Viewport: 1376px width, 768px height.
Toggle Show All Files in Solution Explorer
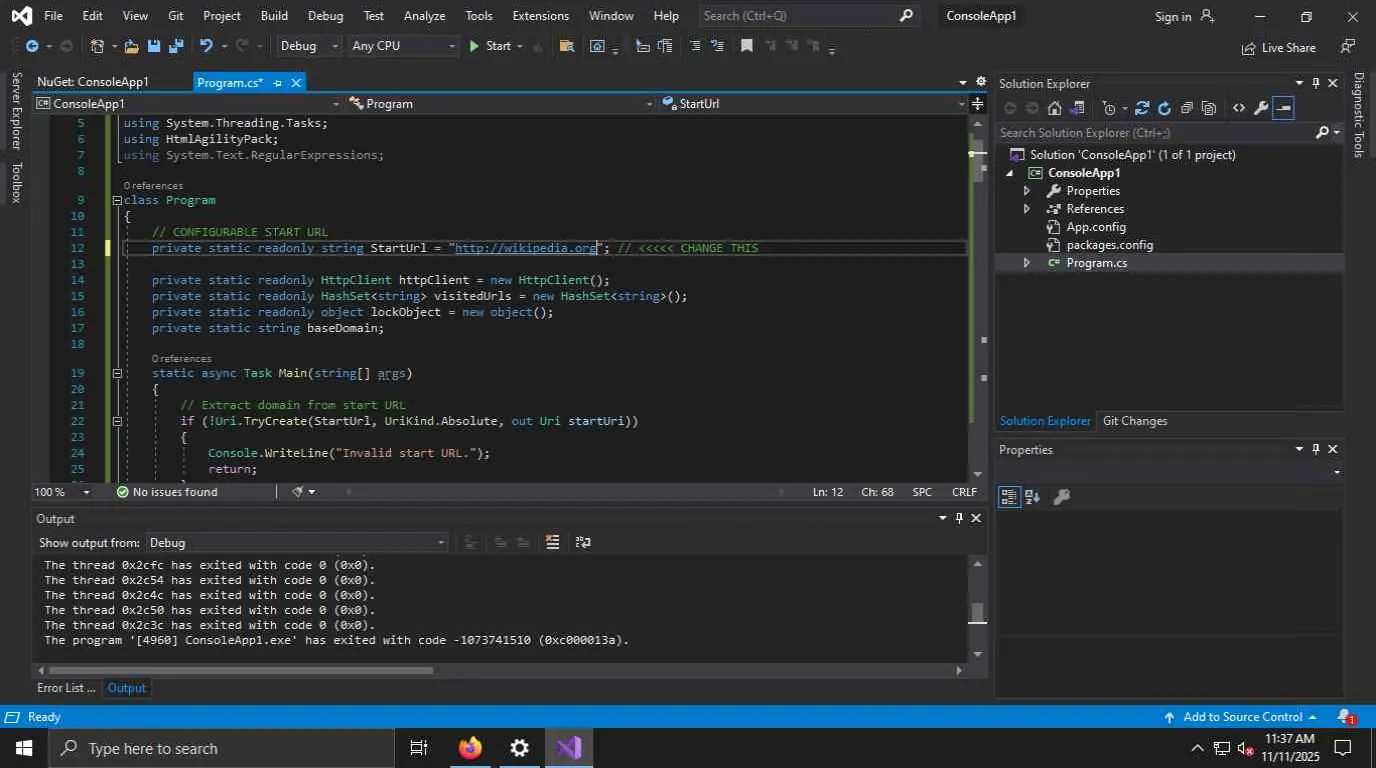click(x=1208, y=108)
